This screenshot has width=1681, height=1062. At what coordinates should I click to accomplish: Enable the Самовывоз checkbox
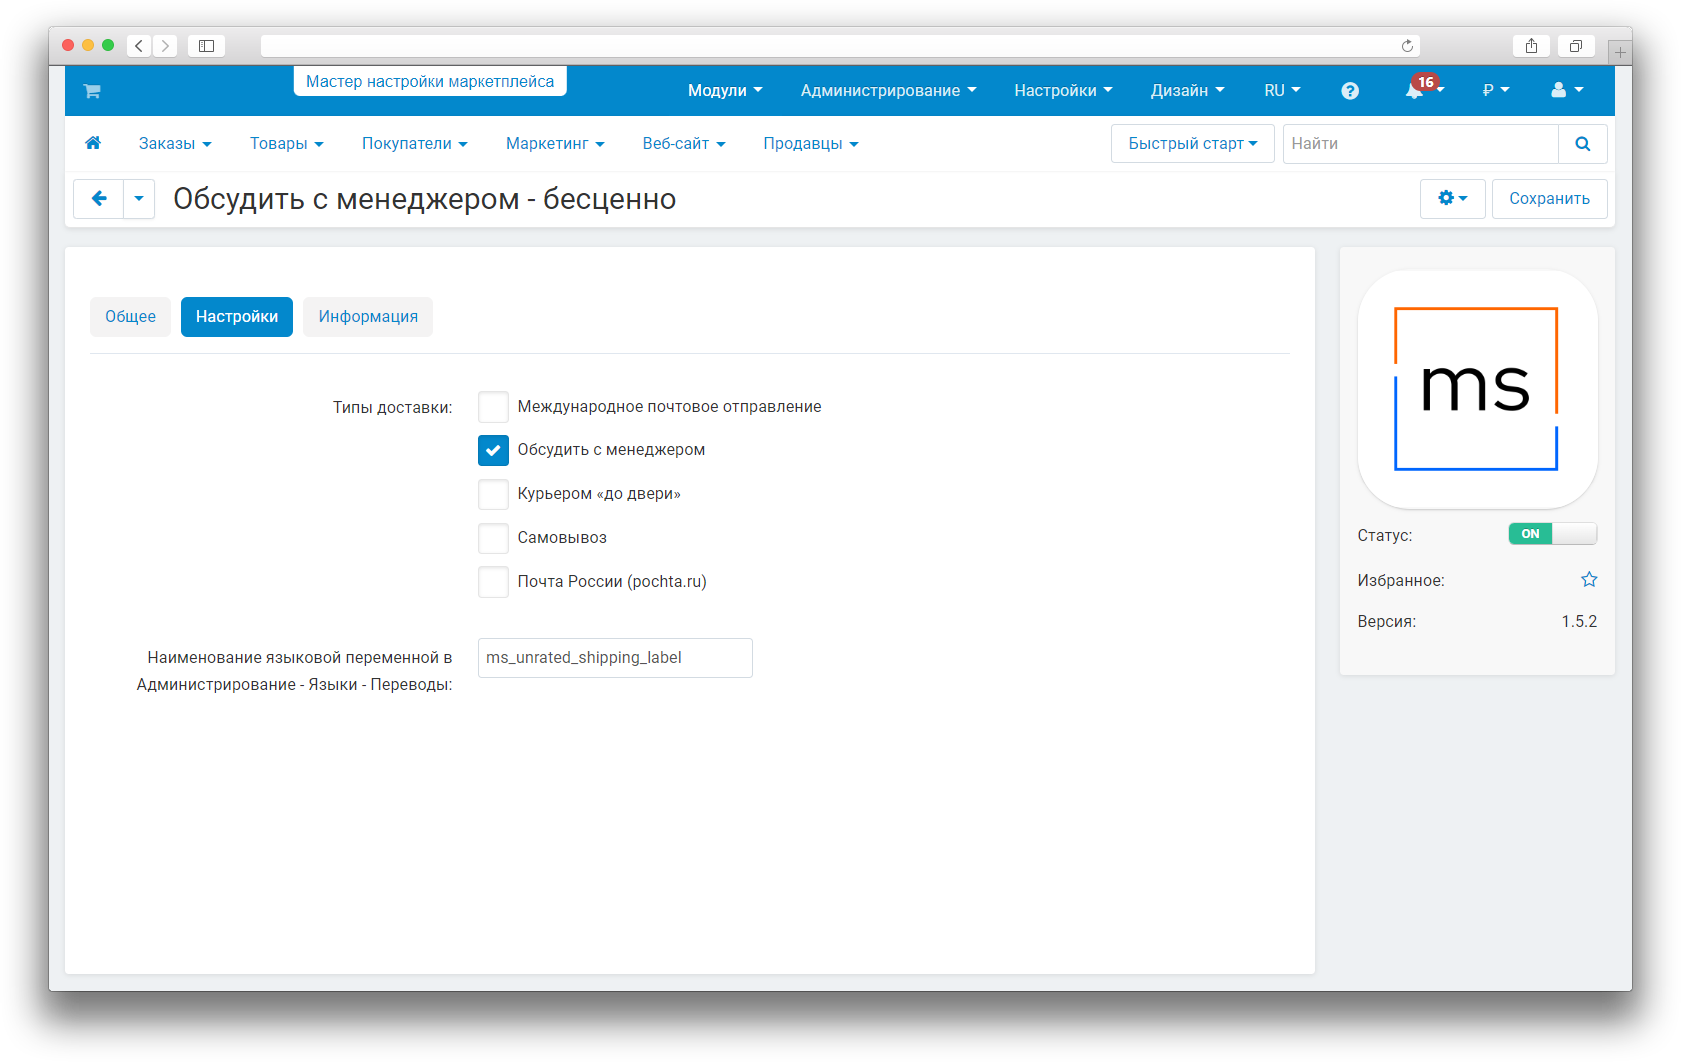pyautogui.click(x=493, y=538)
